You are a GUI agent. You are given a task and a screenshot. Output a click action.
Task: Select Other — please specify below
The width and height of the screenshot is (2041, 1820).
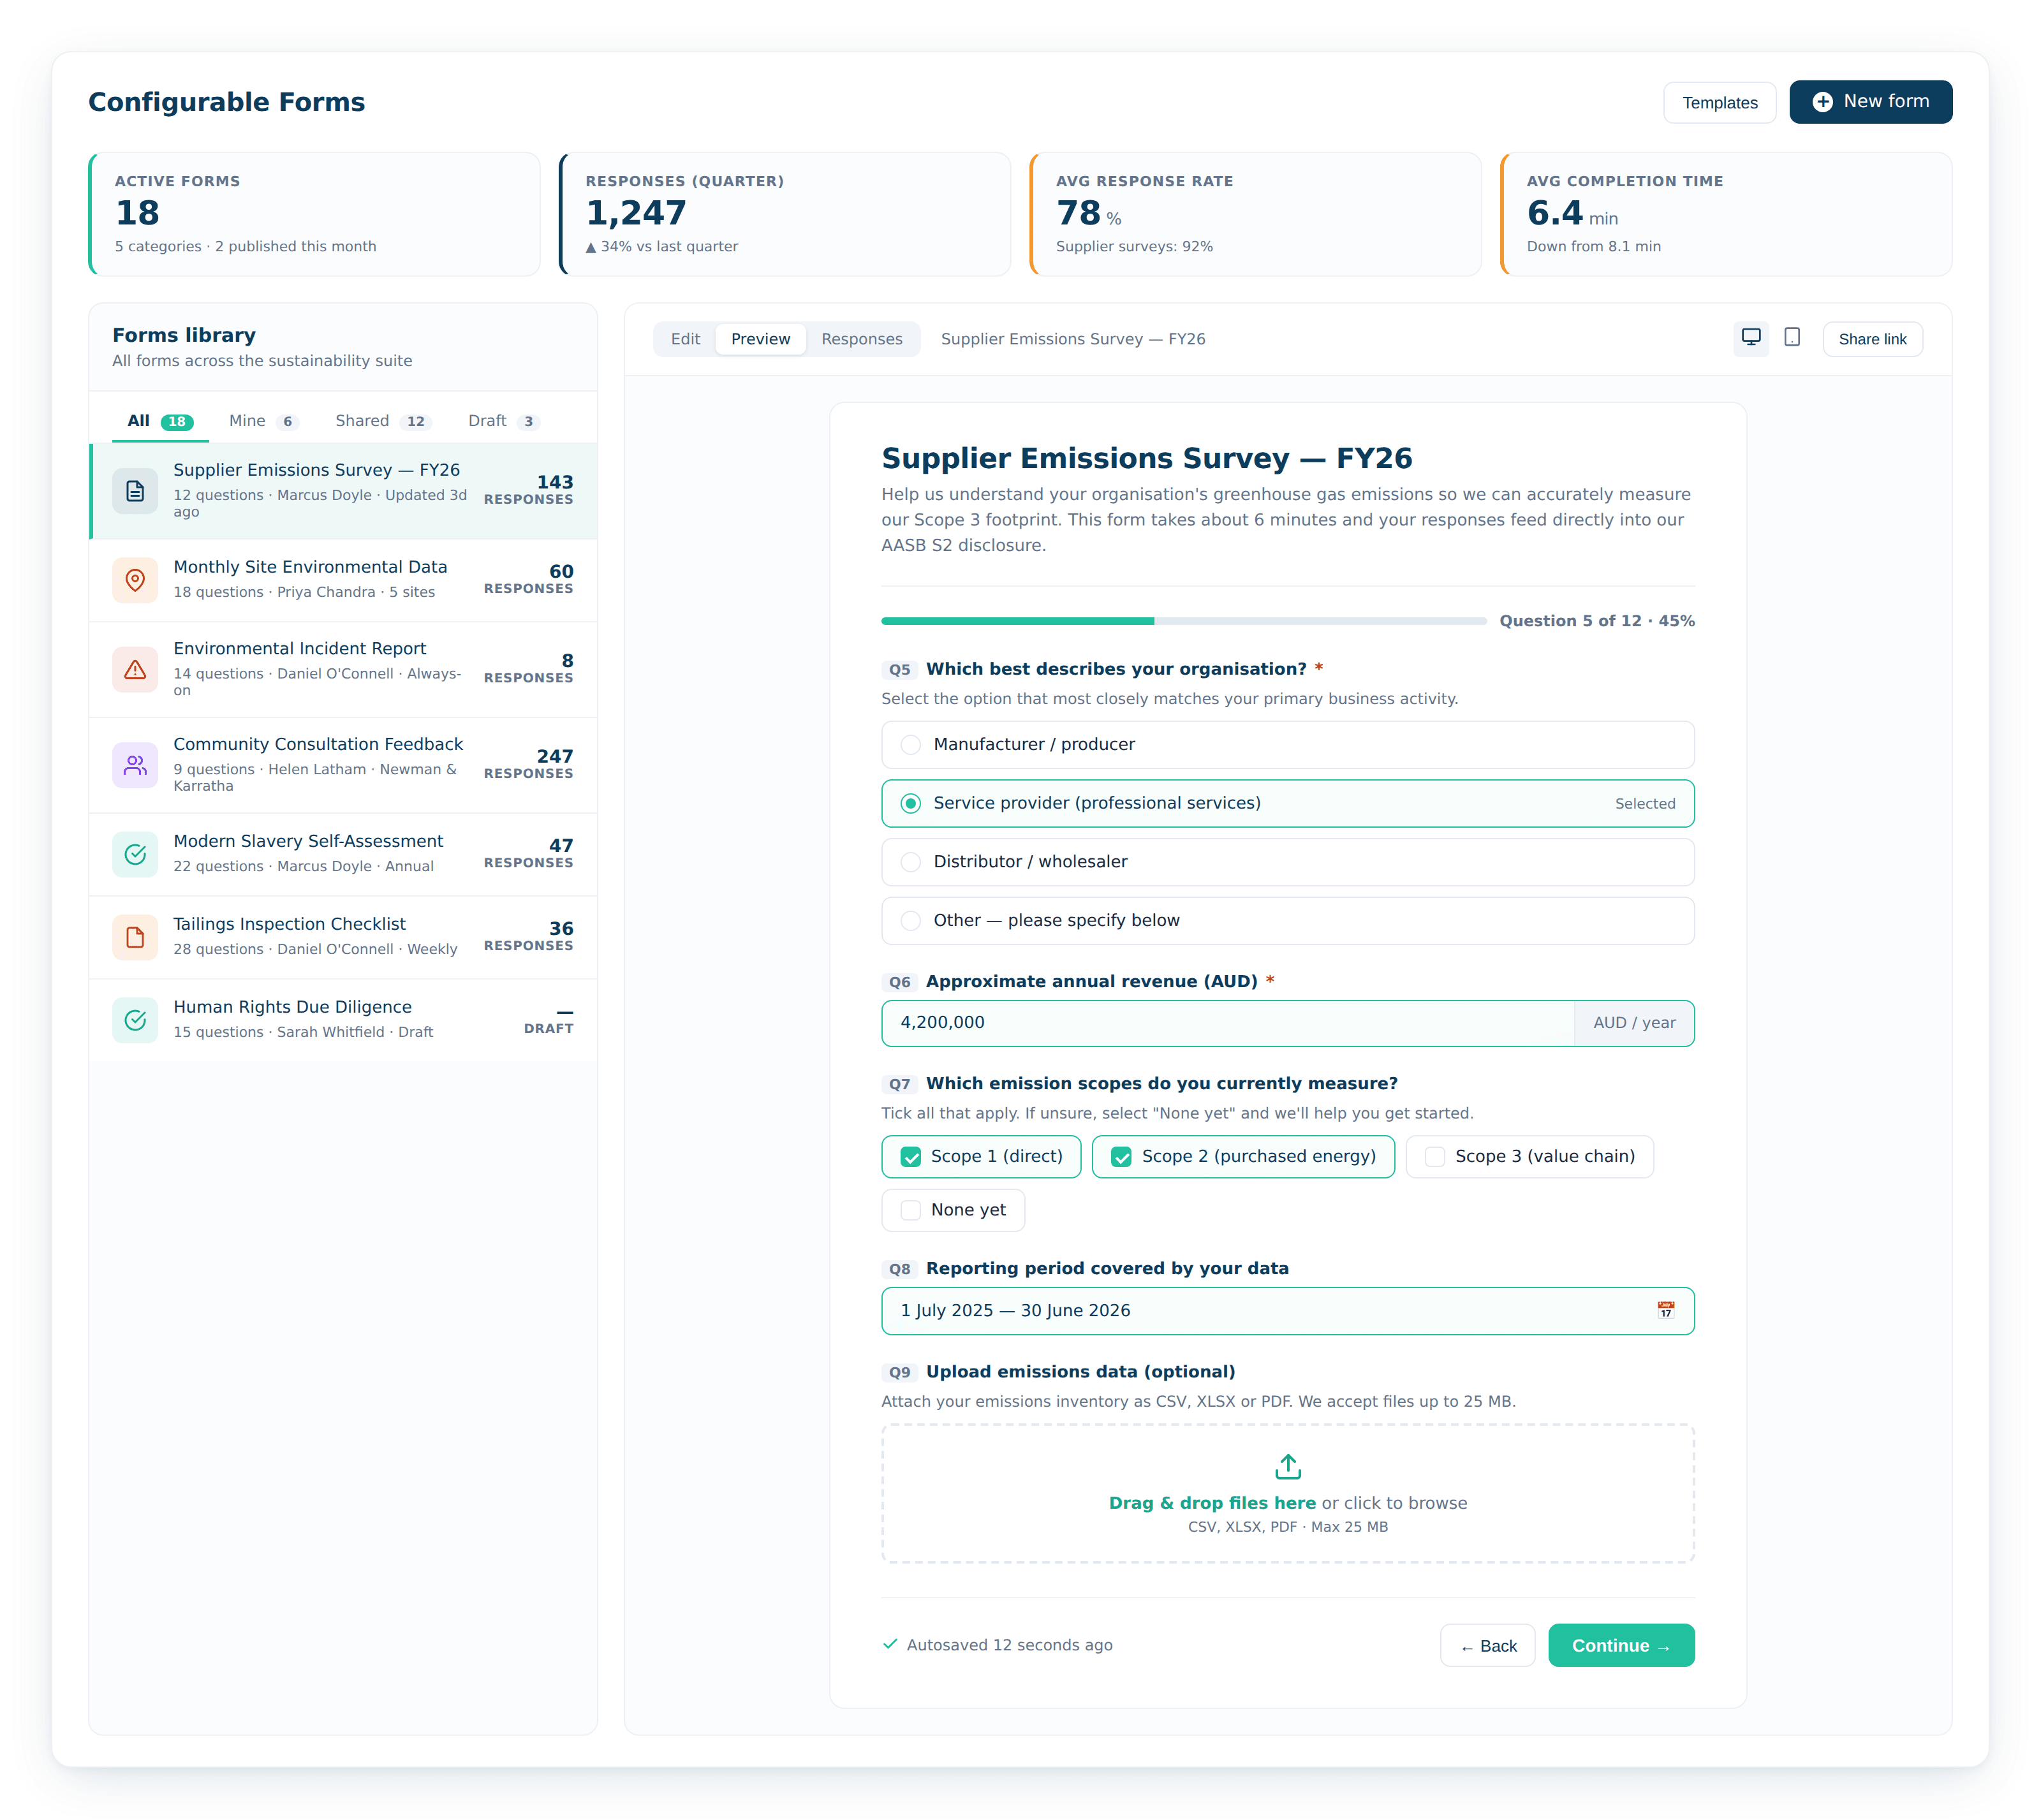pos(1287,920)
